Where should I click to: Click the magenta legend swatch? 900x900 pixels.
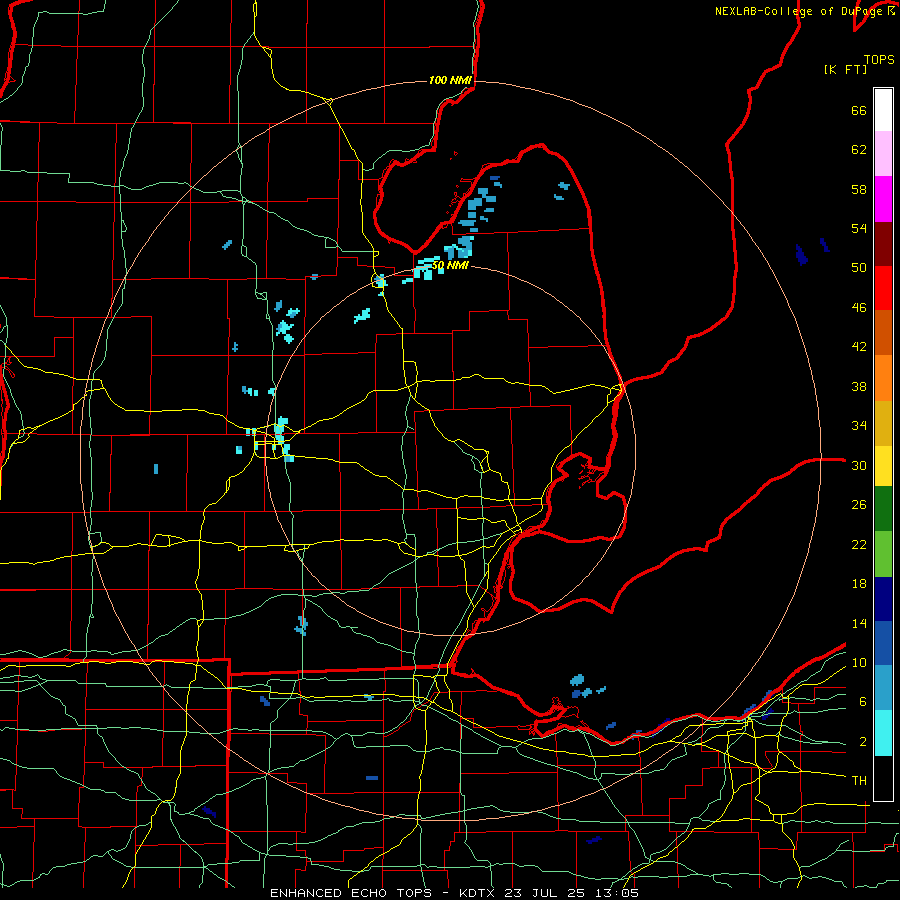click(x=883, y=199)
